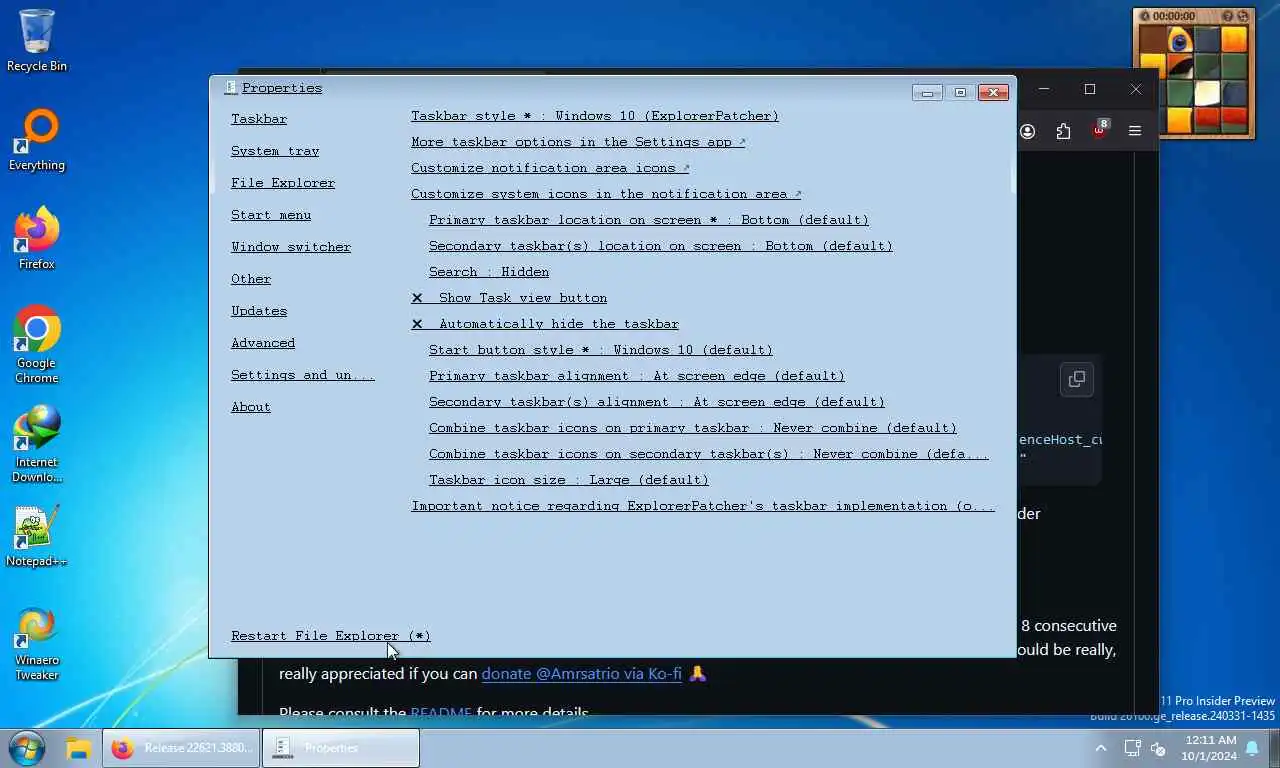
Task: Click the Properties window title icon
Action: pos(230,88)
